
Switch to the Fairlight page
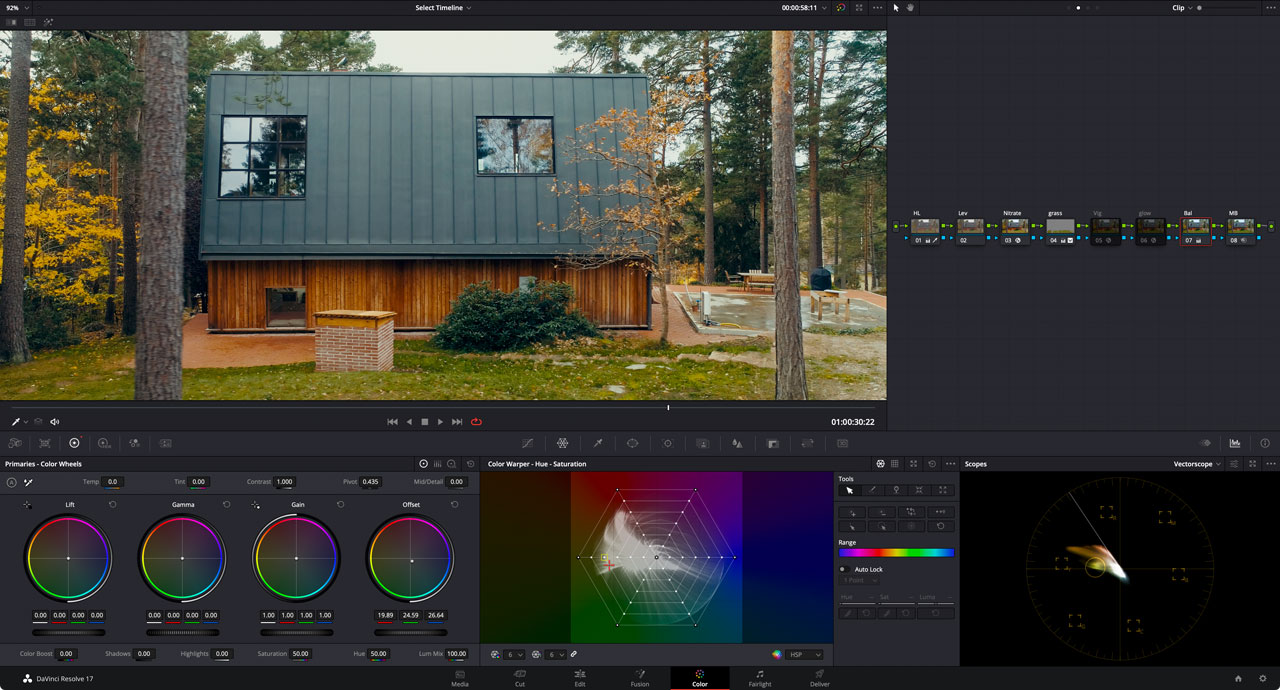click(760, 678)
